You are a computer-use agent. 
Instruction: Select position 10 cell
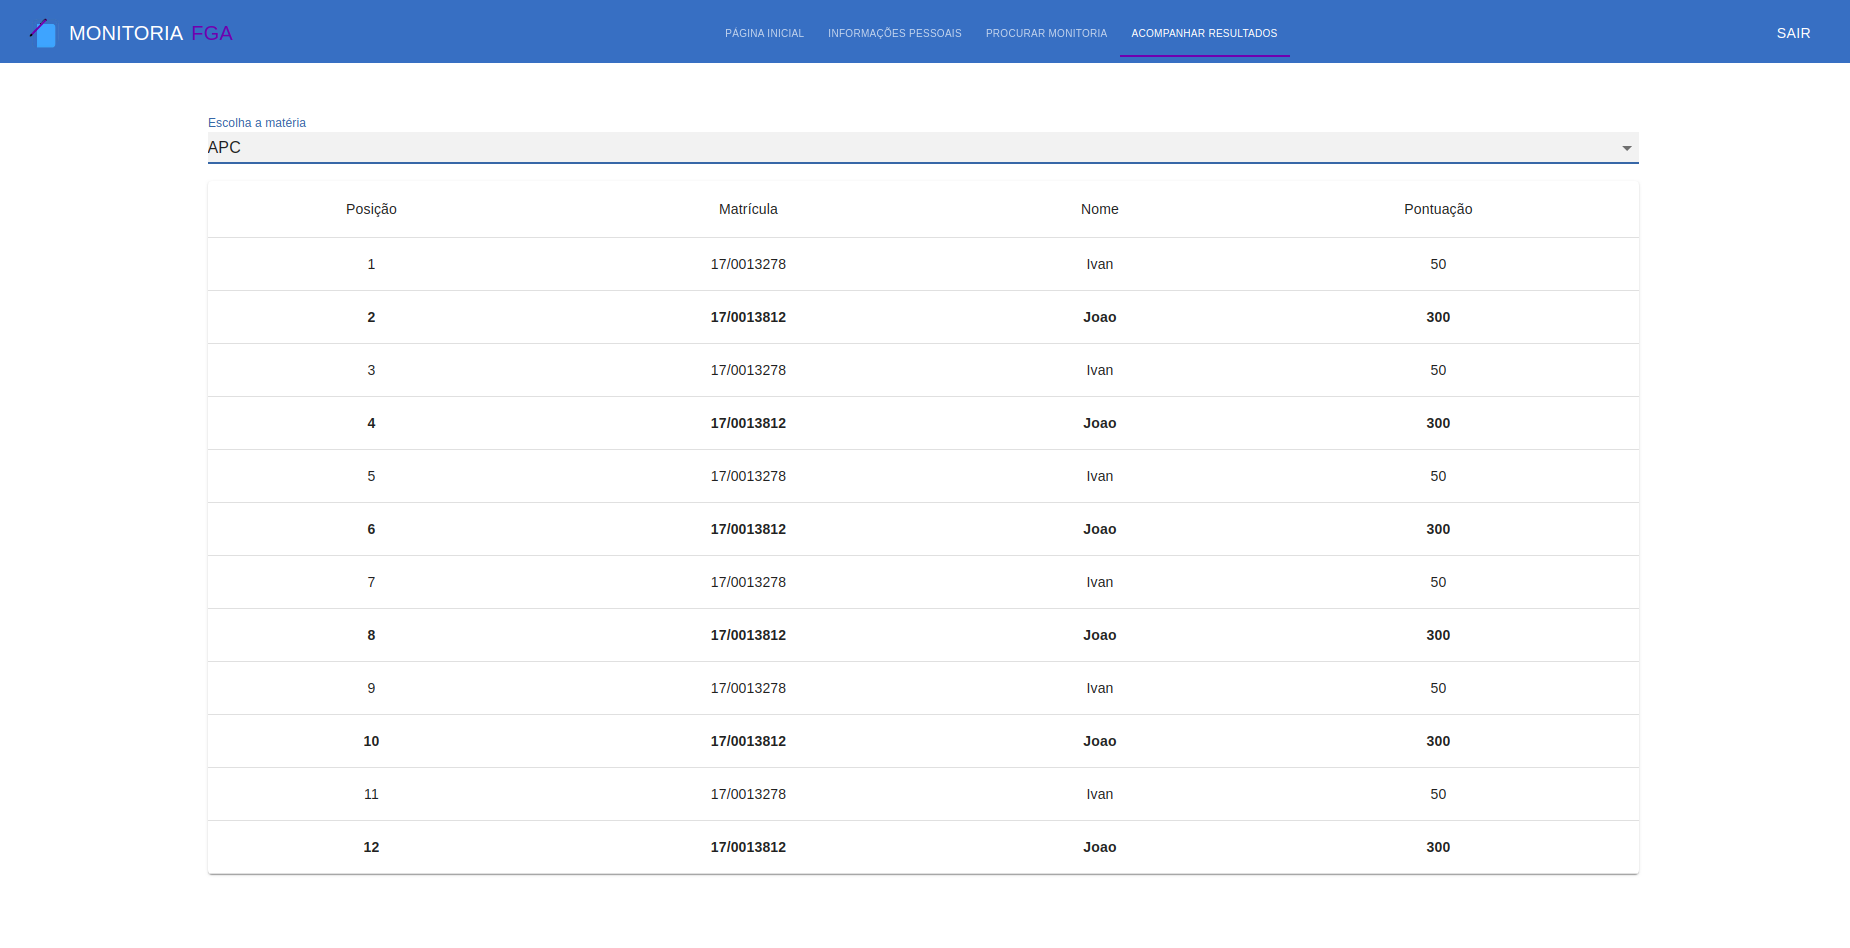pos(371,741)
